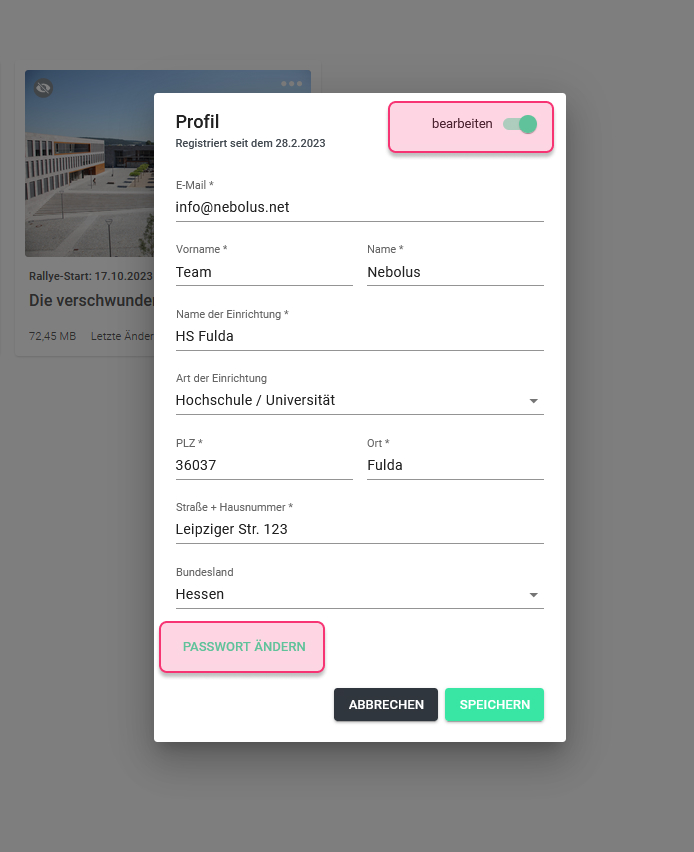Click the ABBRECHEN button
Screen dimensions: 694x852
tap(386, 705)
